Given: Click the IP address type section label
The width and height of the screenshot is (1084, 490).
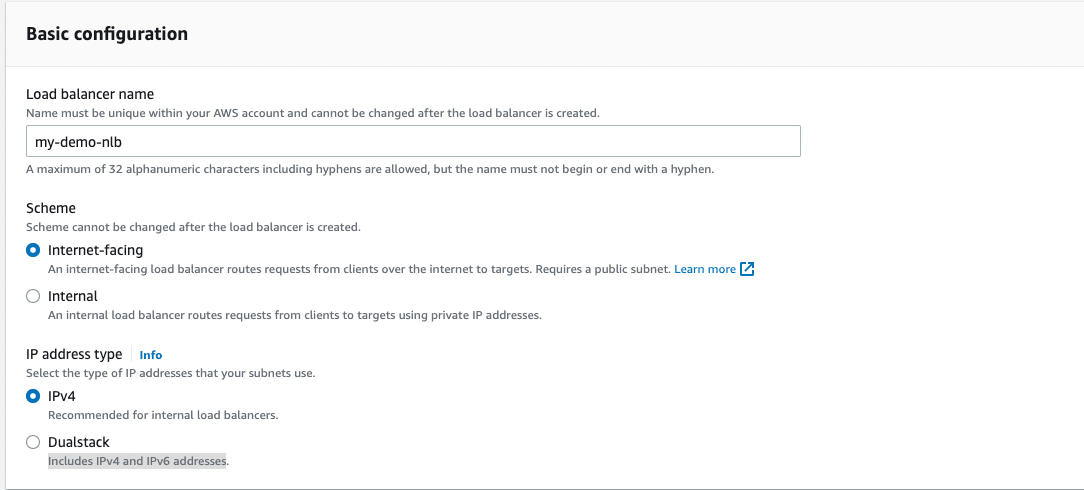Looking at the screenshot, I should tap(74, 354).
